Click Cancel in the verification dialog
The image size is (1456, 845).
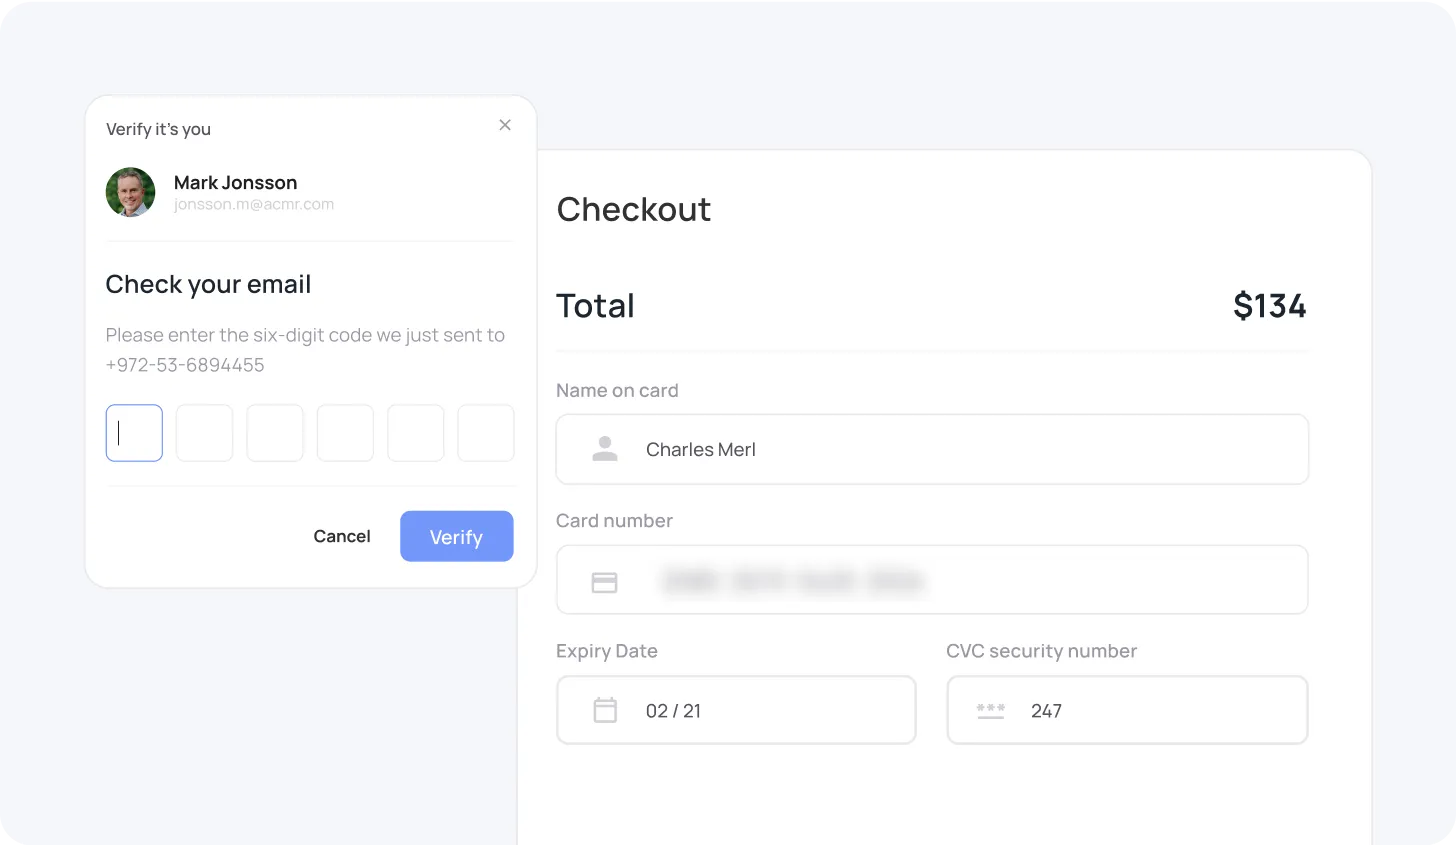click(x=342, y=536)
